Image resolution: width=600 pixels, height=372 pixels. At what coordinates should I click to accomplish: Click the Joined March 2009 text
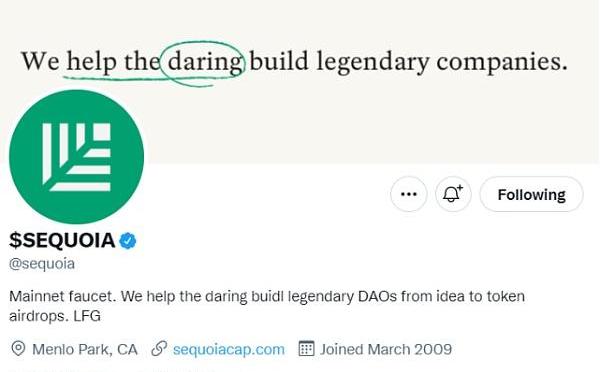[386, 349]
